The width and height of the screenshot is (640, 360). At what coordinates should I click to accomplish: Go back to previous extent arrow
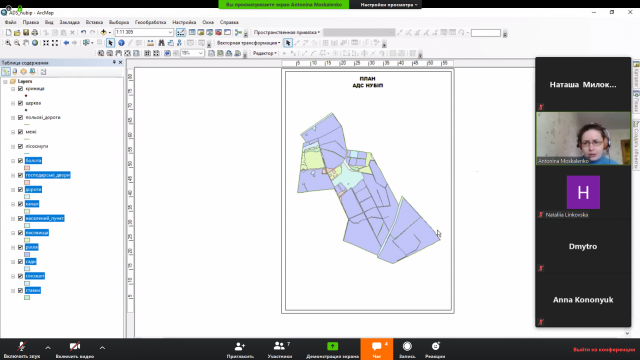click(66, 43)
